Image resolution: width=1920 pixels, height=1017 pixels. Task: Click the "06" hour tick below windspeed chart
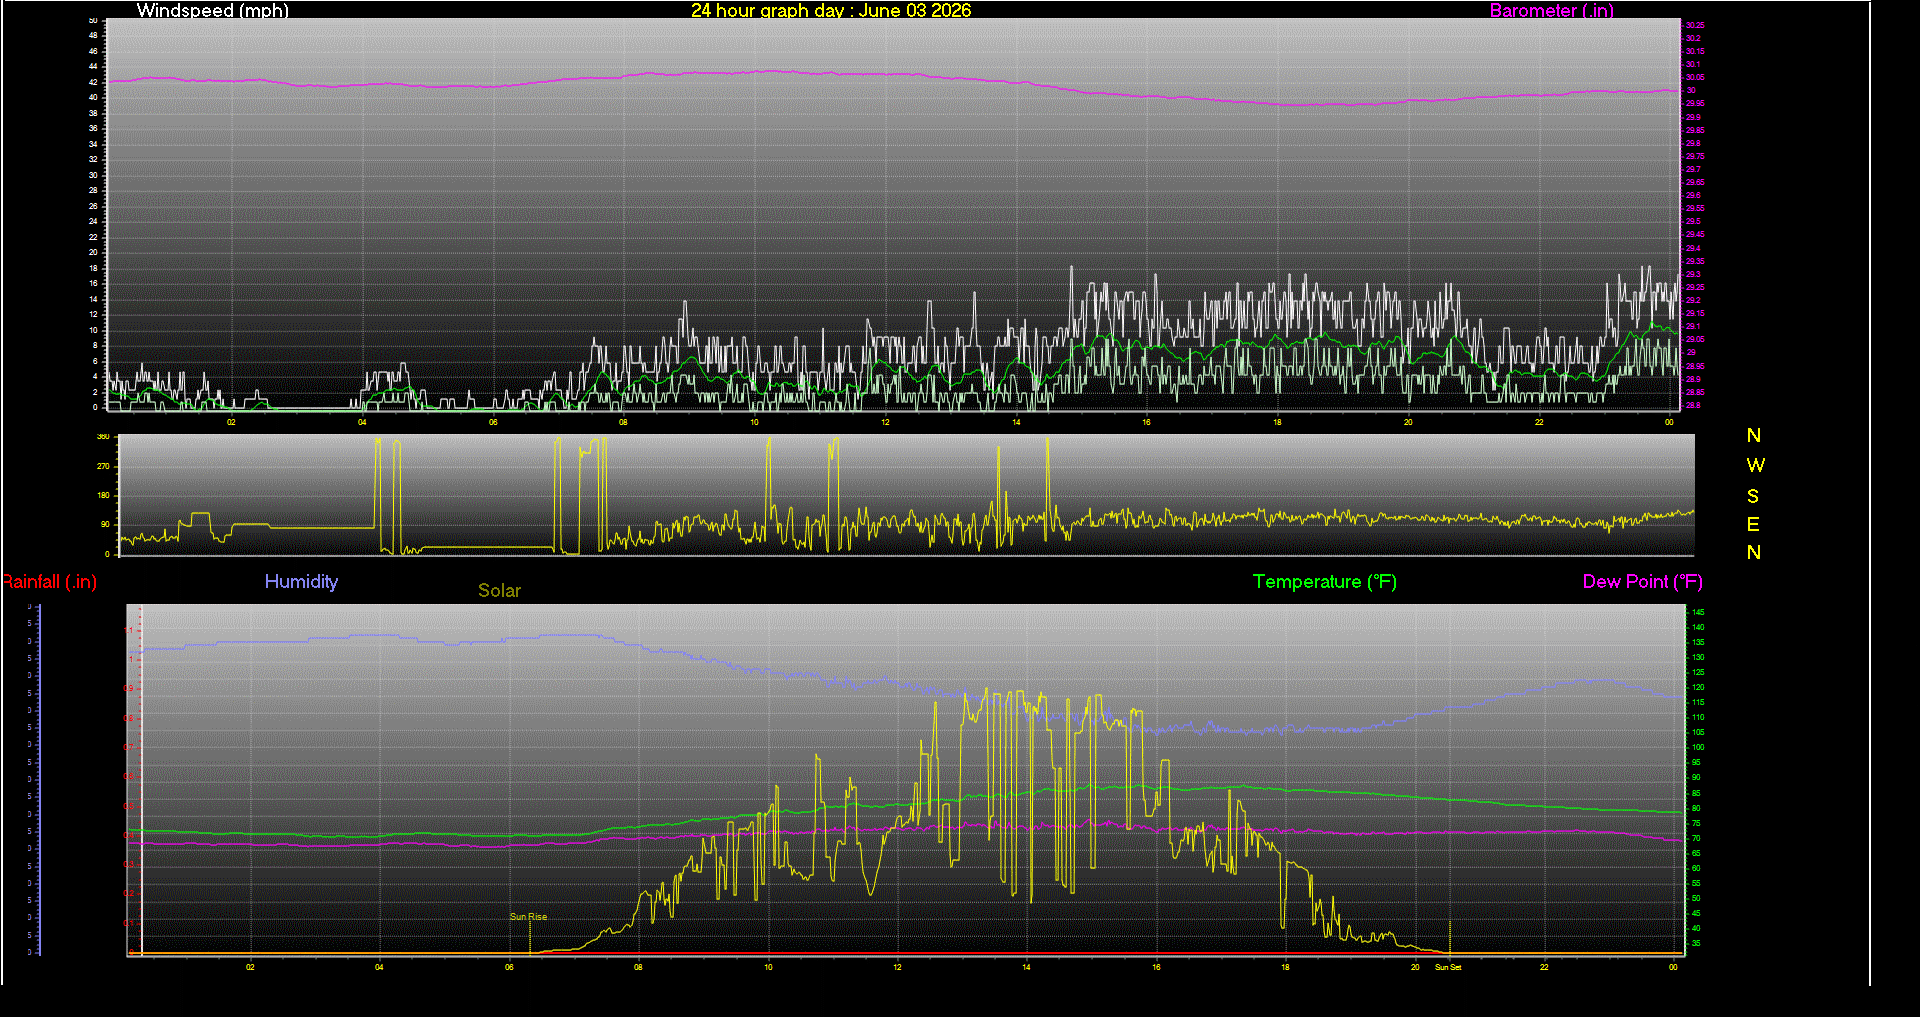[493, 422]
